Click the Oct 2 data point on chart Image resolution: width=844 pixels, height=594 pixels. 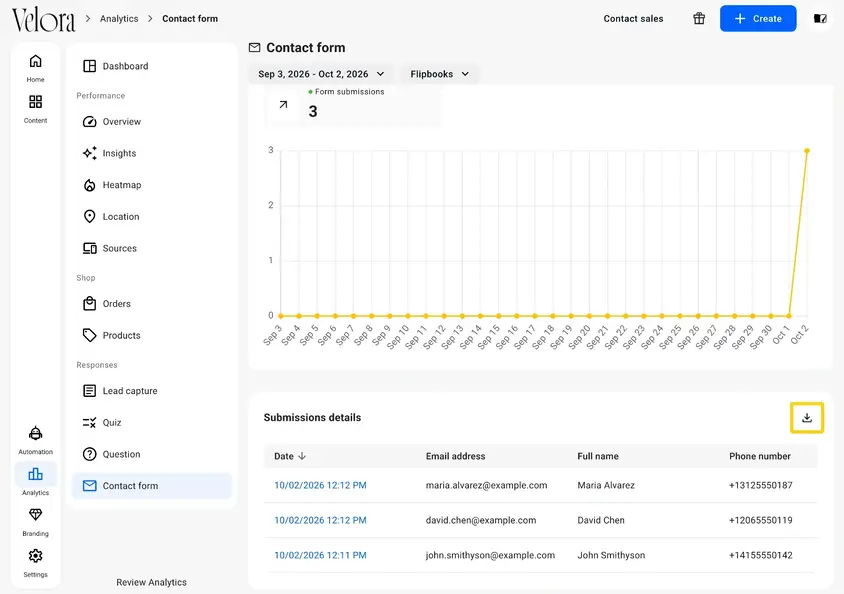pyautogui.click(x=807, y=151)
